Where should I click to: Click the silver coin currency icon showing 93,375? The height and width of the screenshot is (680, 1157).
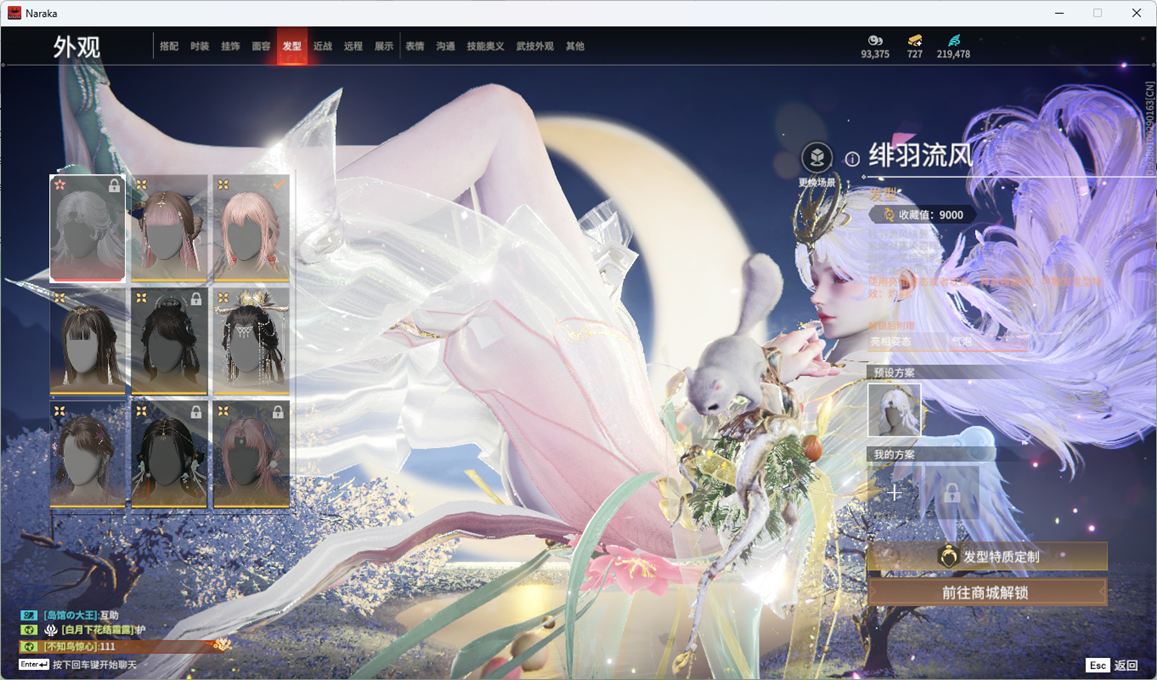point(874,40)
